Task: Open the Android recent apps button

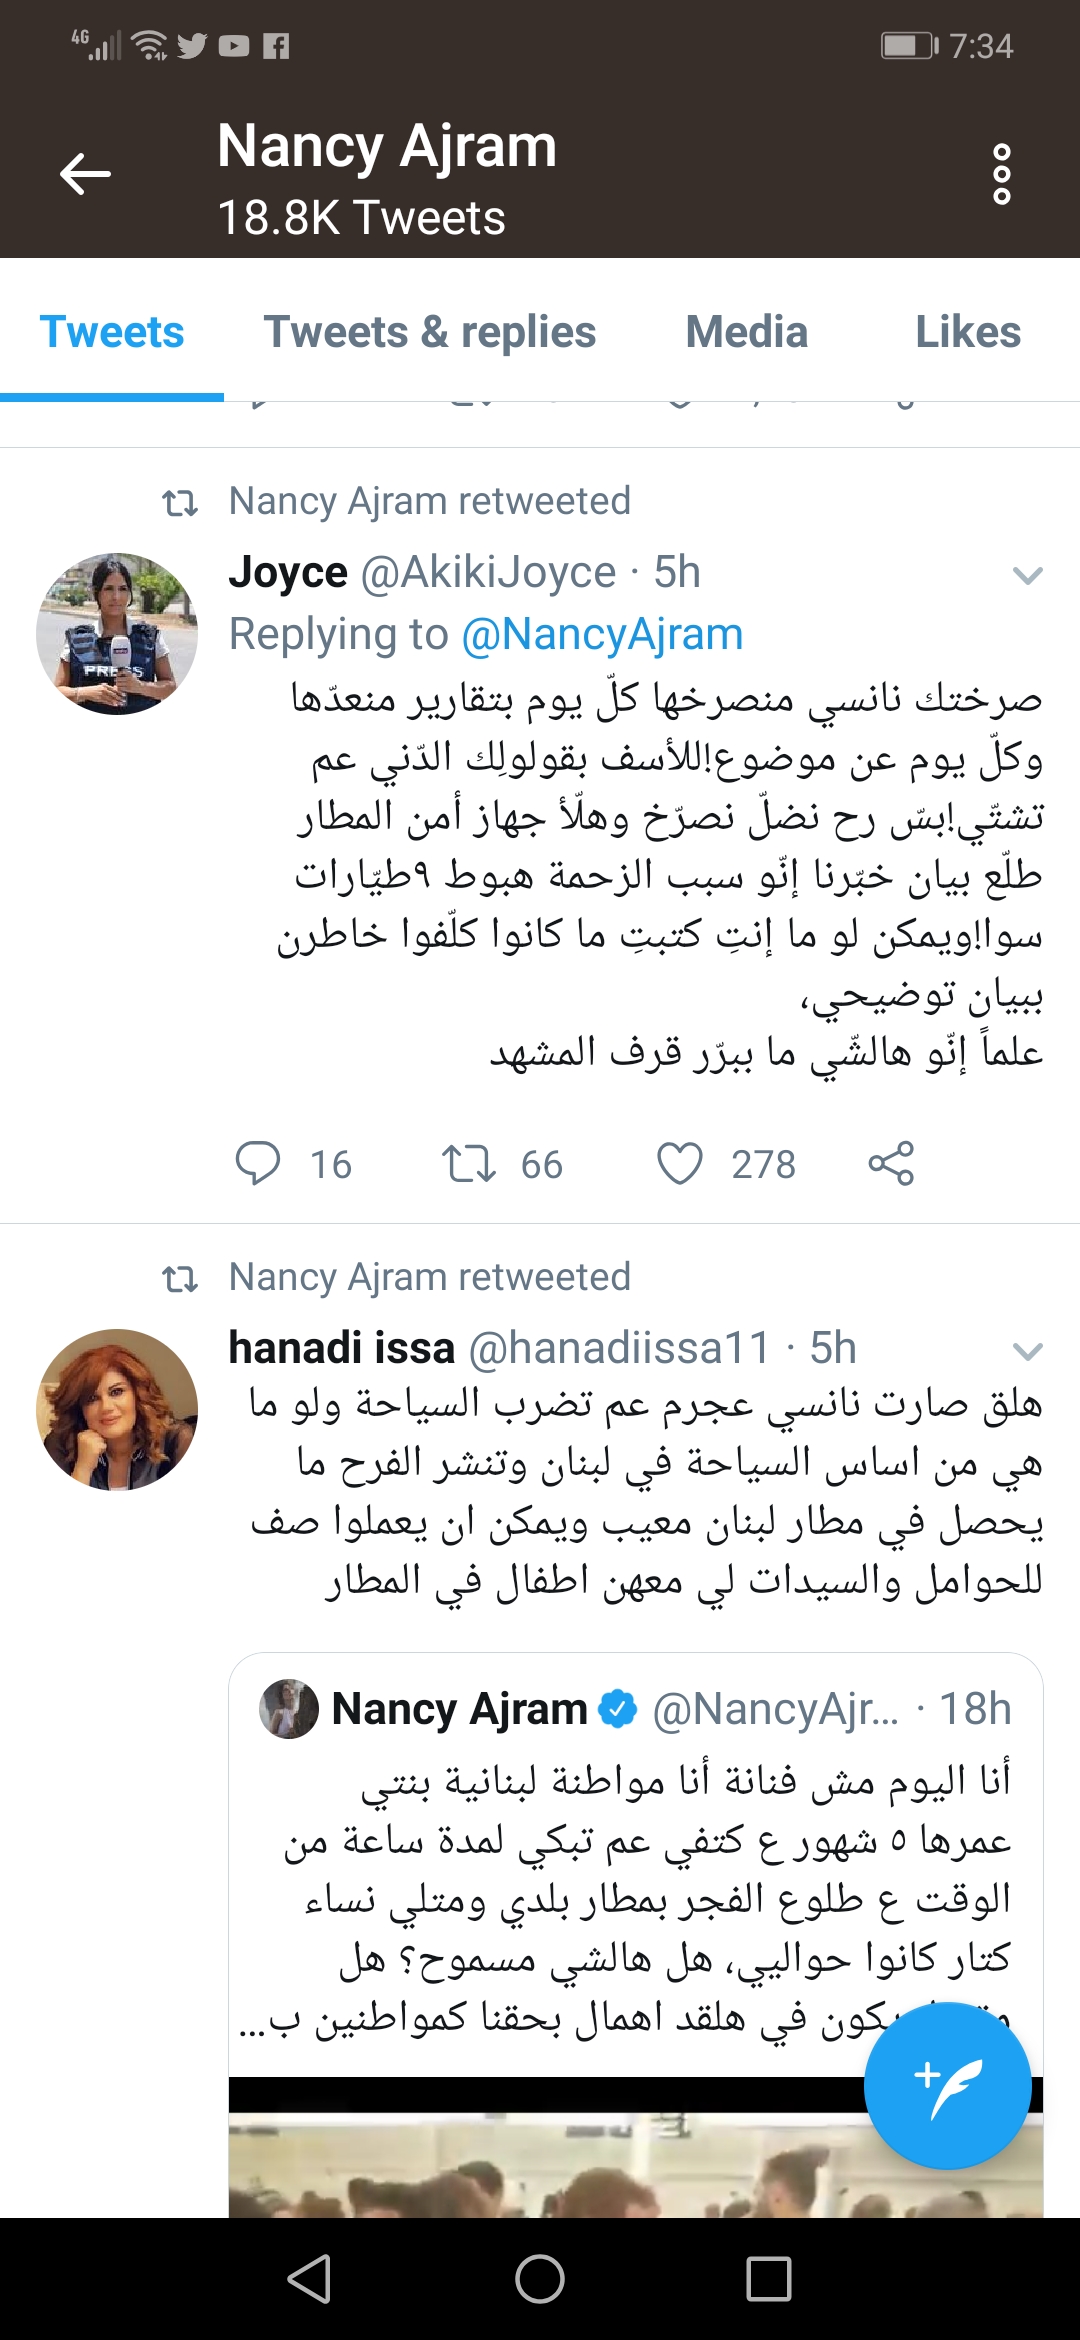Action: 768,2280
